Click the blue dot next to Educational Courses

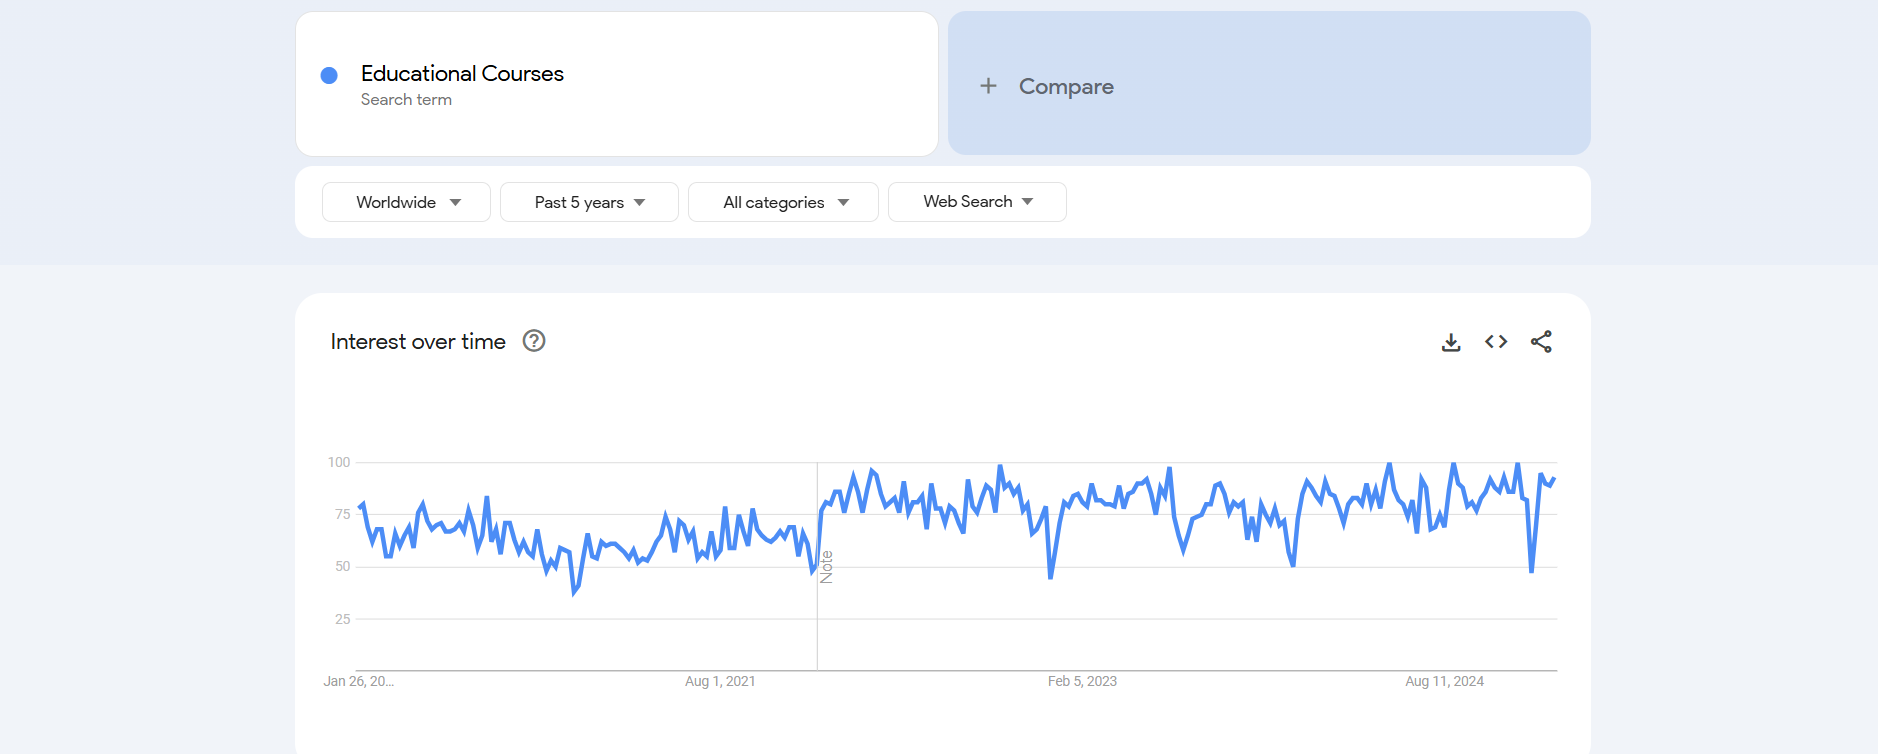pos(329,75)
